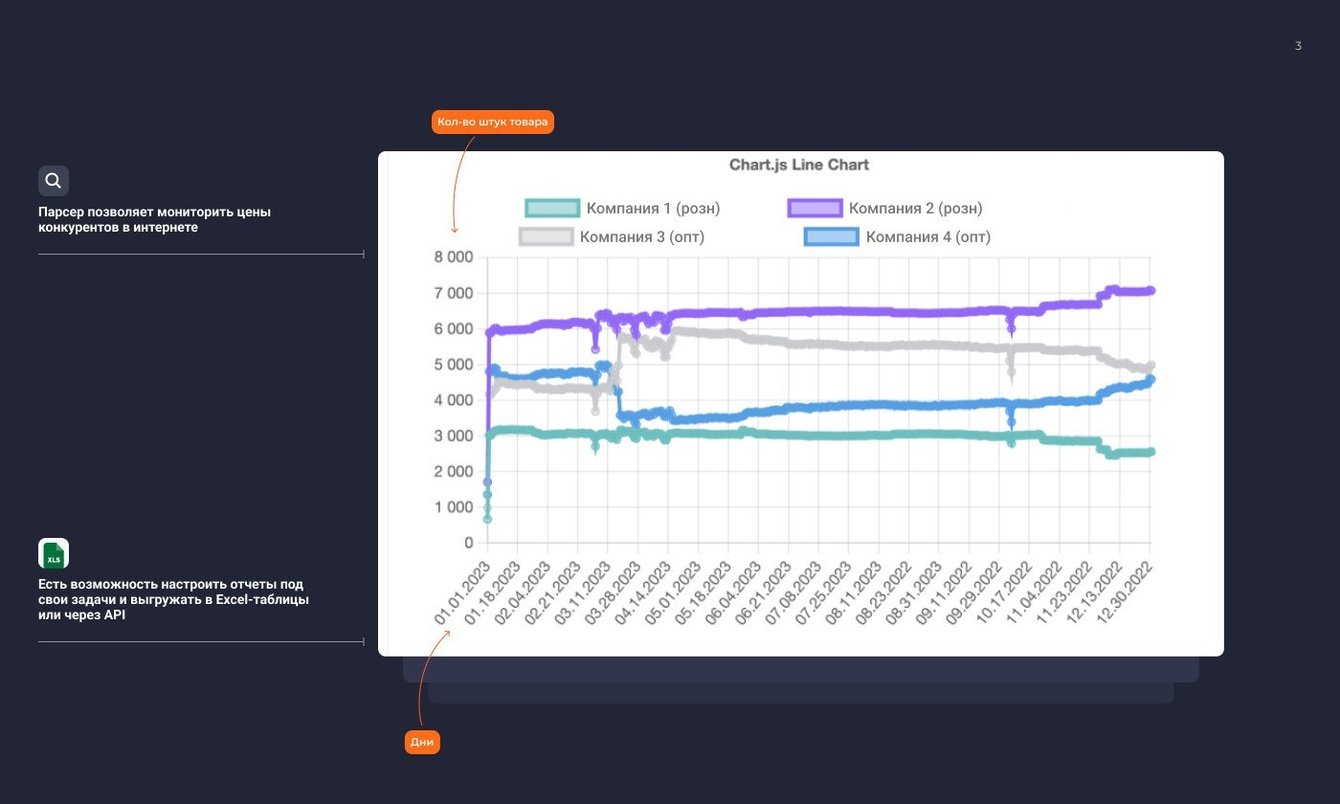
Task: Click the Компания 4 (опт) legend label
Action: [x=928, y=237]
